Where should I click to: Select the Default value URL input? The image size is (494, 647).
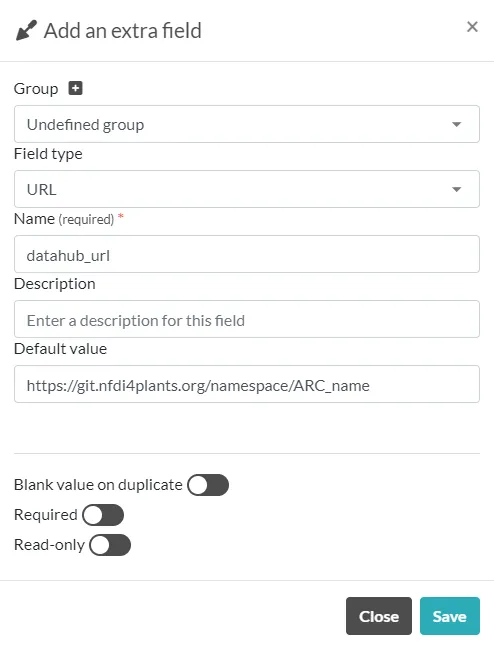247,384
